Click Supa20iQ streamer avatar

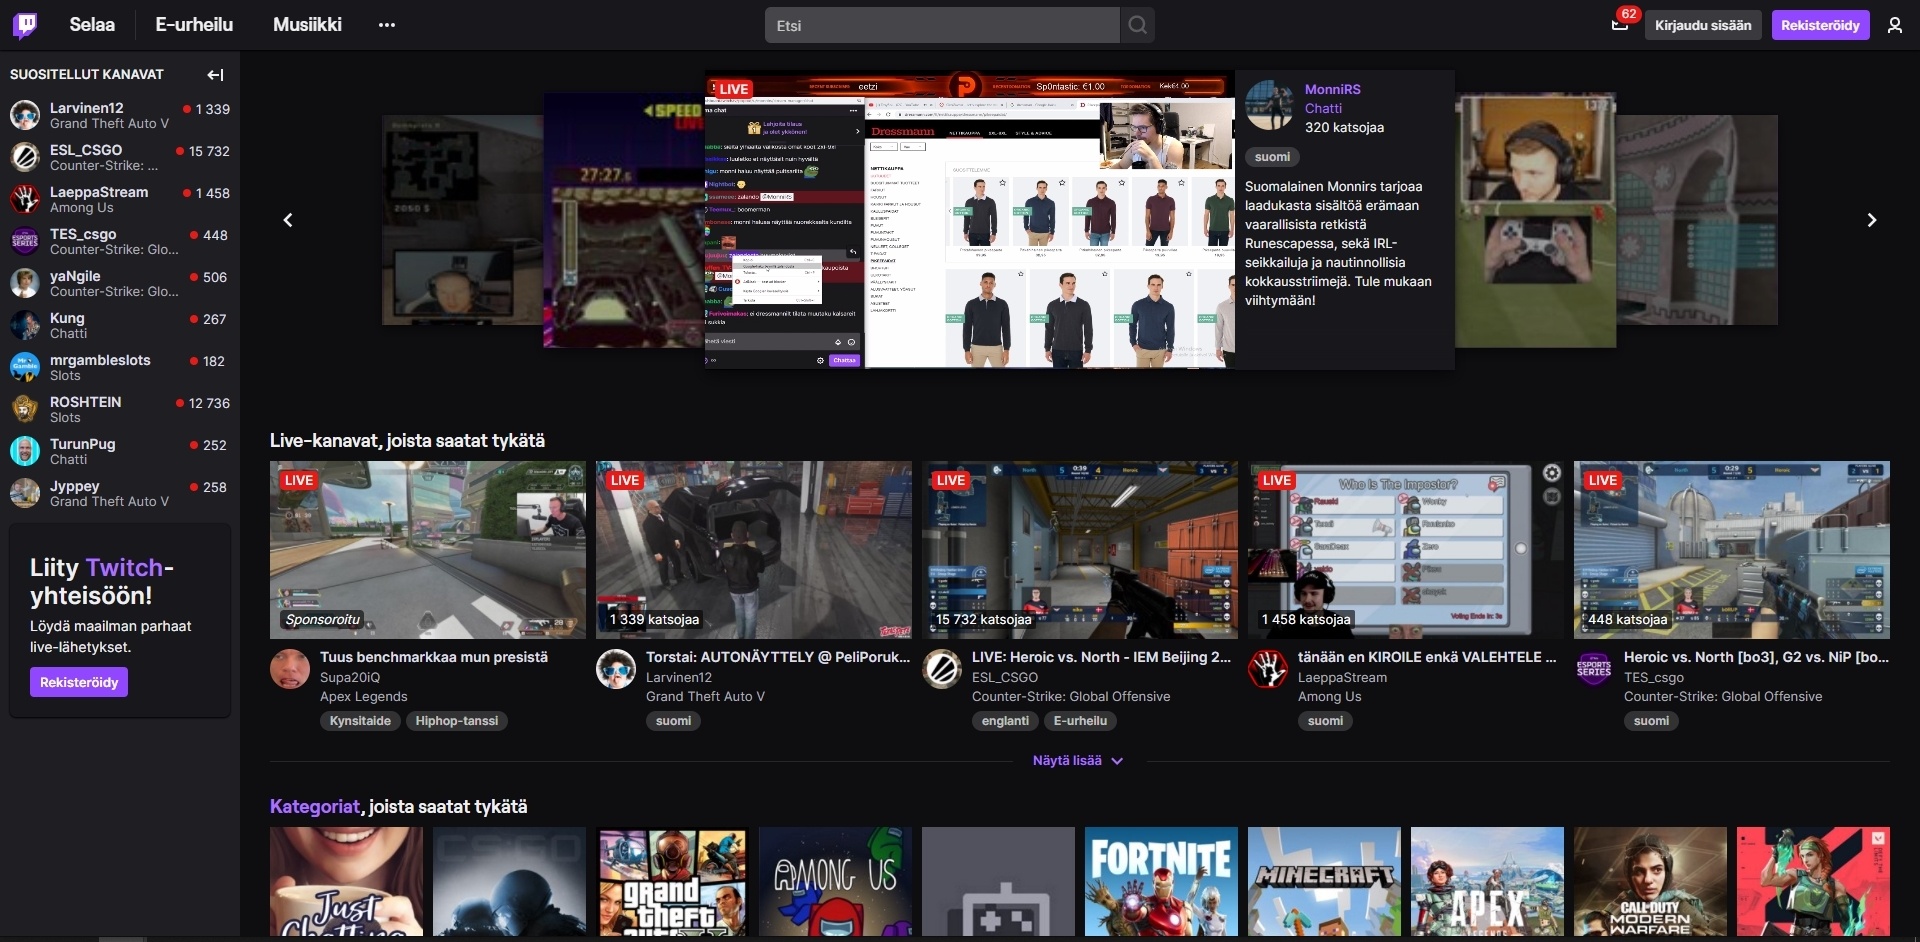point(290,669)
